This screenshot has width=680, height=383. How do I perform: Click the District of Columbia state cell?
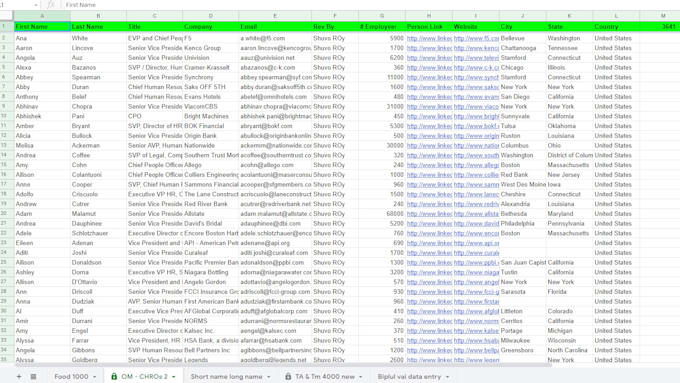coord(569,155)
